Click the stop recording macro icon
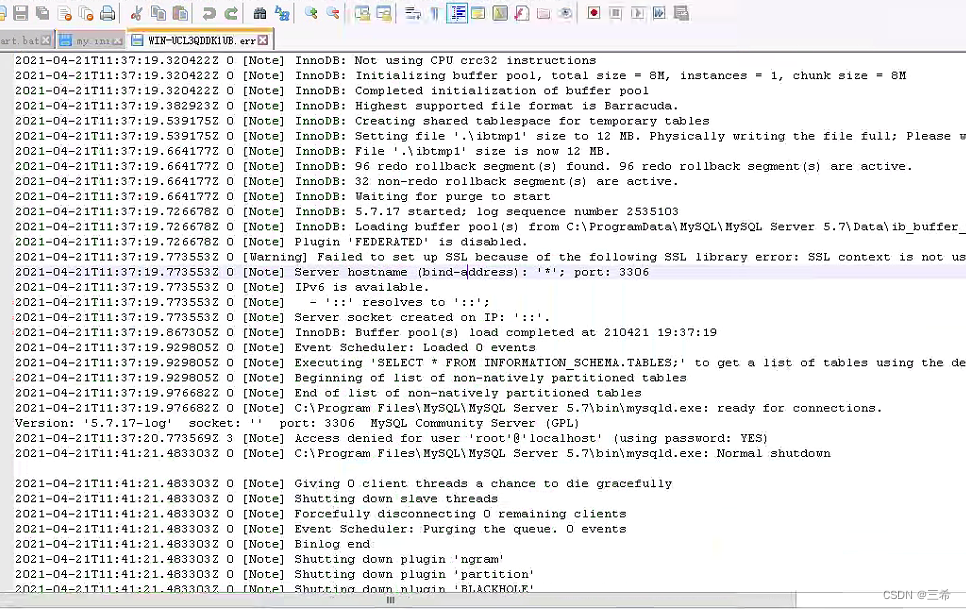 tap(615, 13)
